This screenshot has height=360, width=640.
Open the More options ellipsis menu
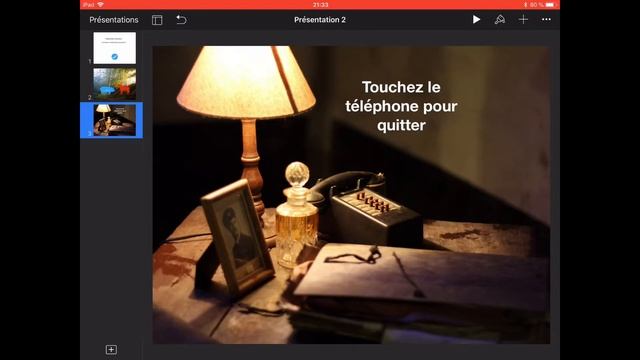click(546, 19)
